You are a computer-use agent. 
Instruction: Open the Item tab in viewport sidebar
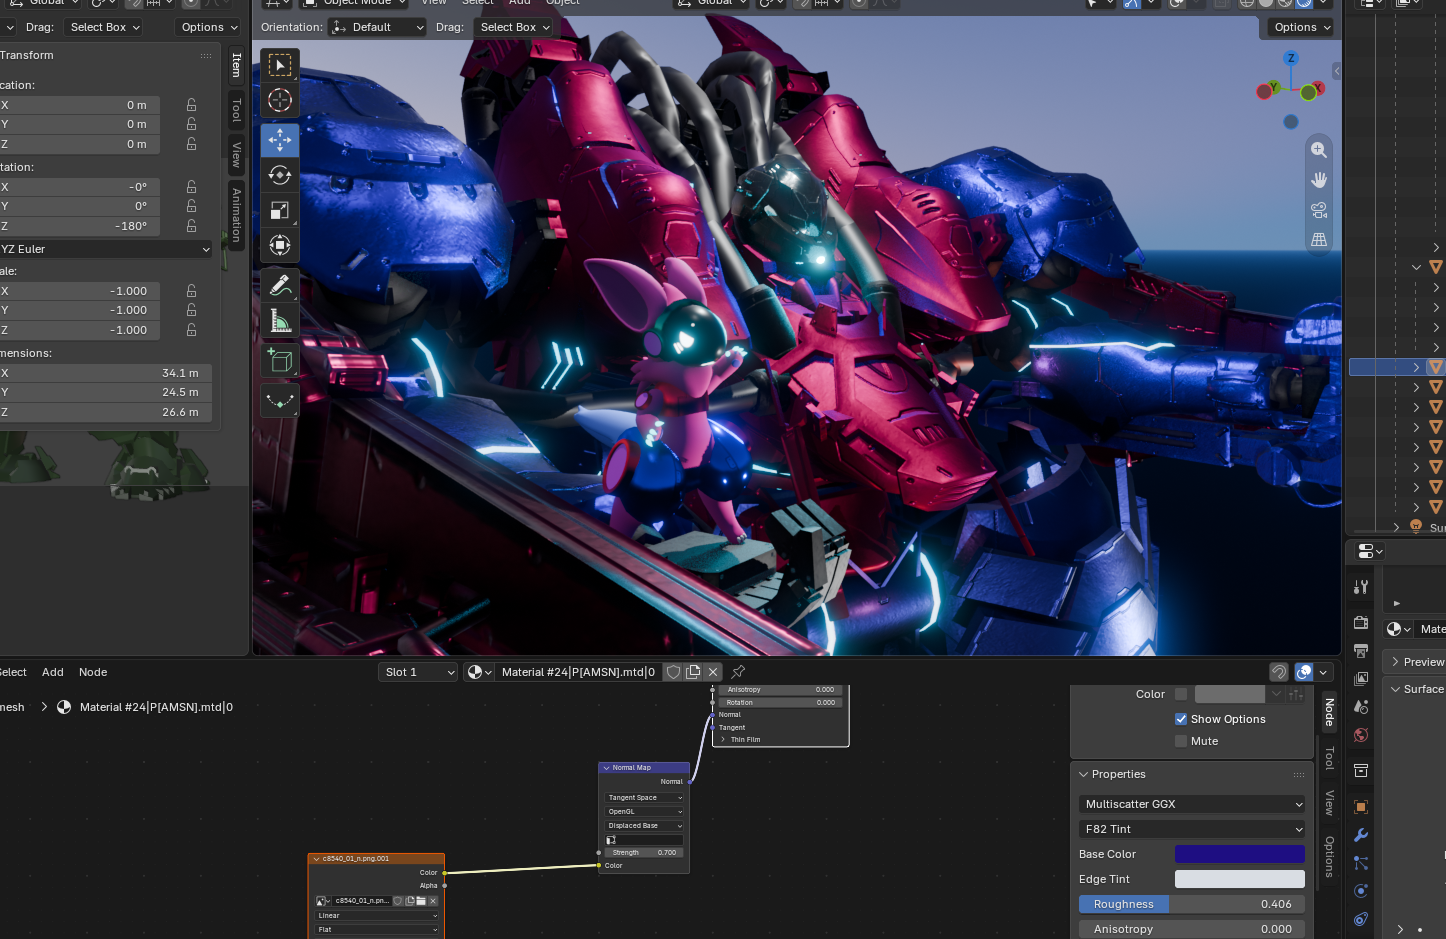tap(237, 65)
